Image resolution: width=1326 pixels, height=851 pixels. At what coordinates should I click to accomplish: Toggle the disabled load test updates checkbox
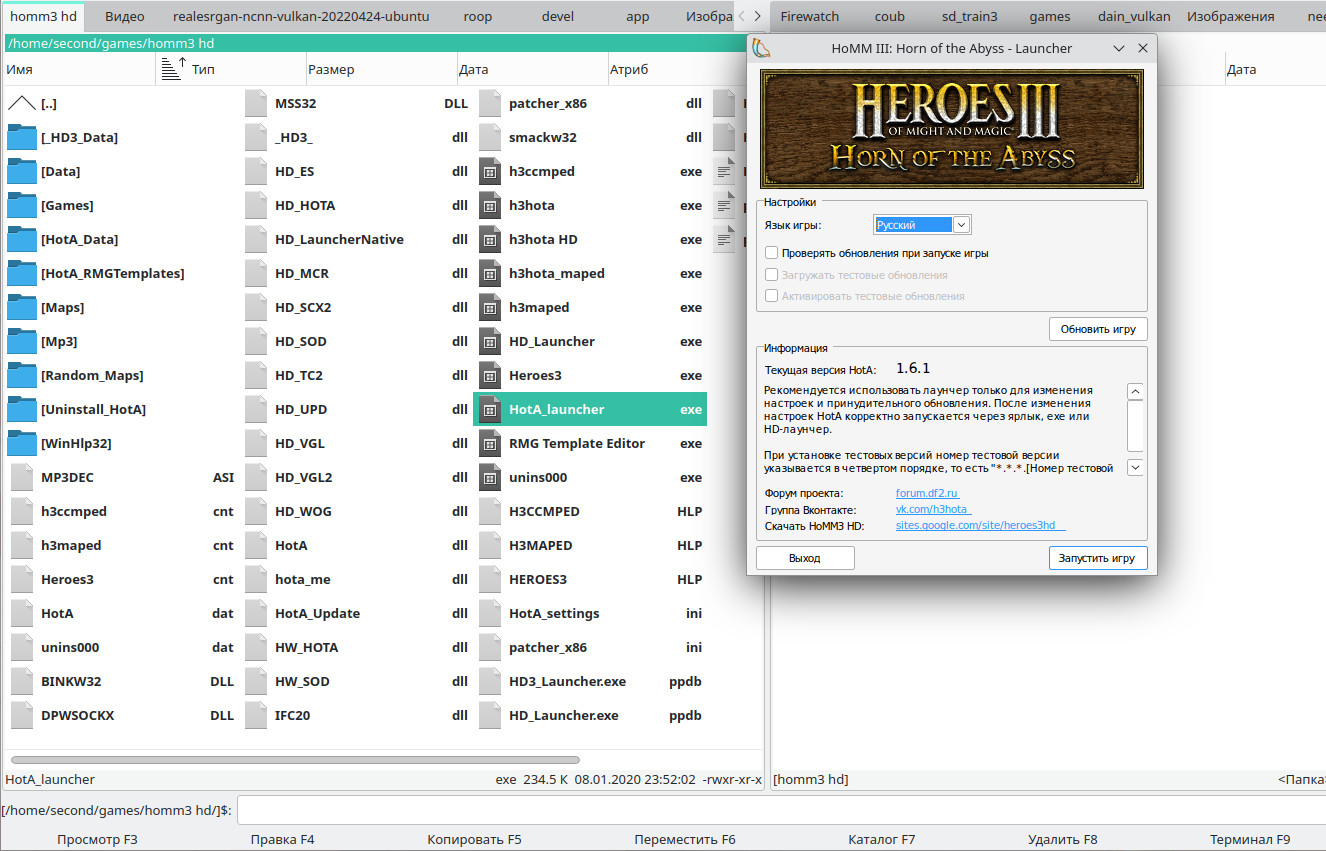tap(771, 274)
